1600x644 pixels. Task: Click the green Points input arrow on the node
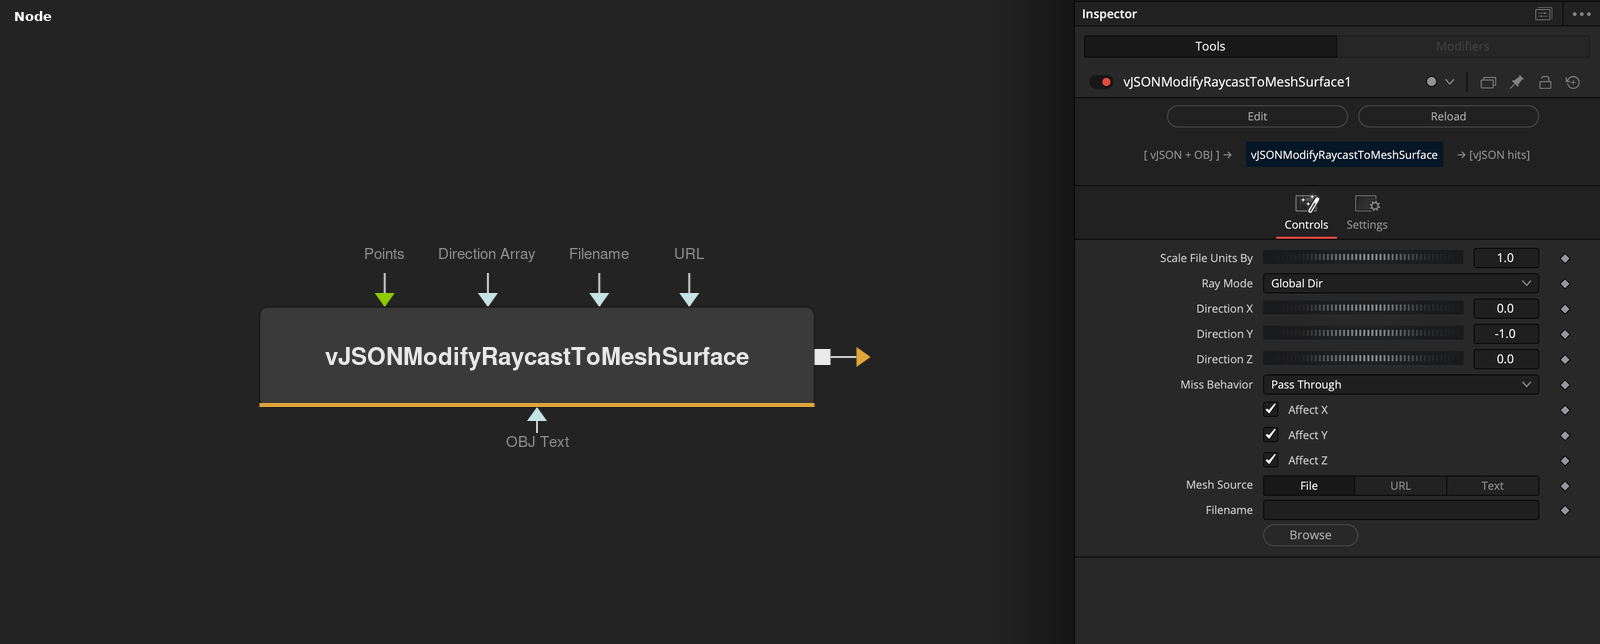(385, 298)
